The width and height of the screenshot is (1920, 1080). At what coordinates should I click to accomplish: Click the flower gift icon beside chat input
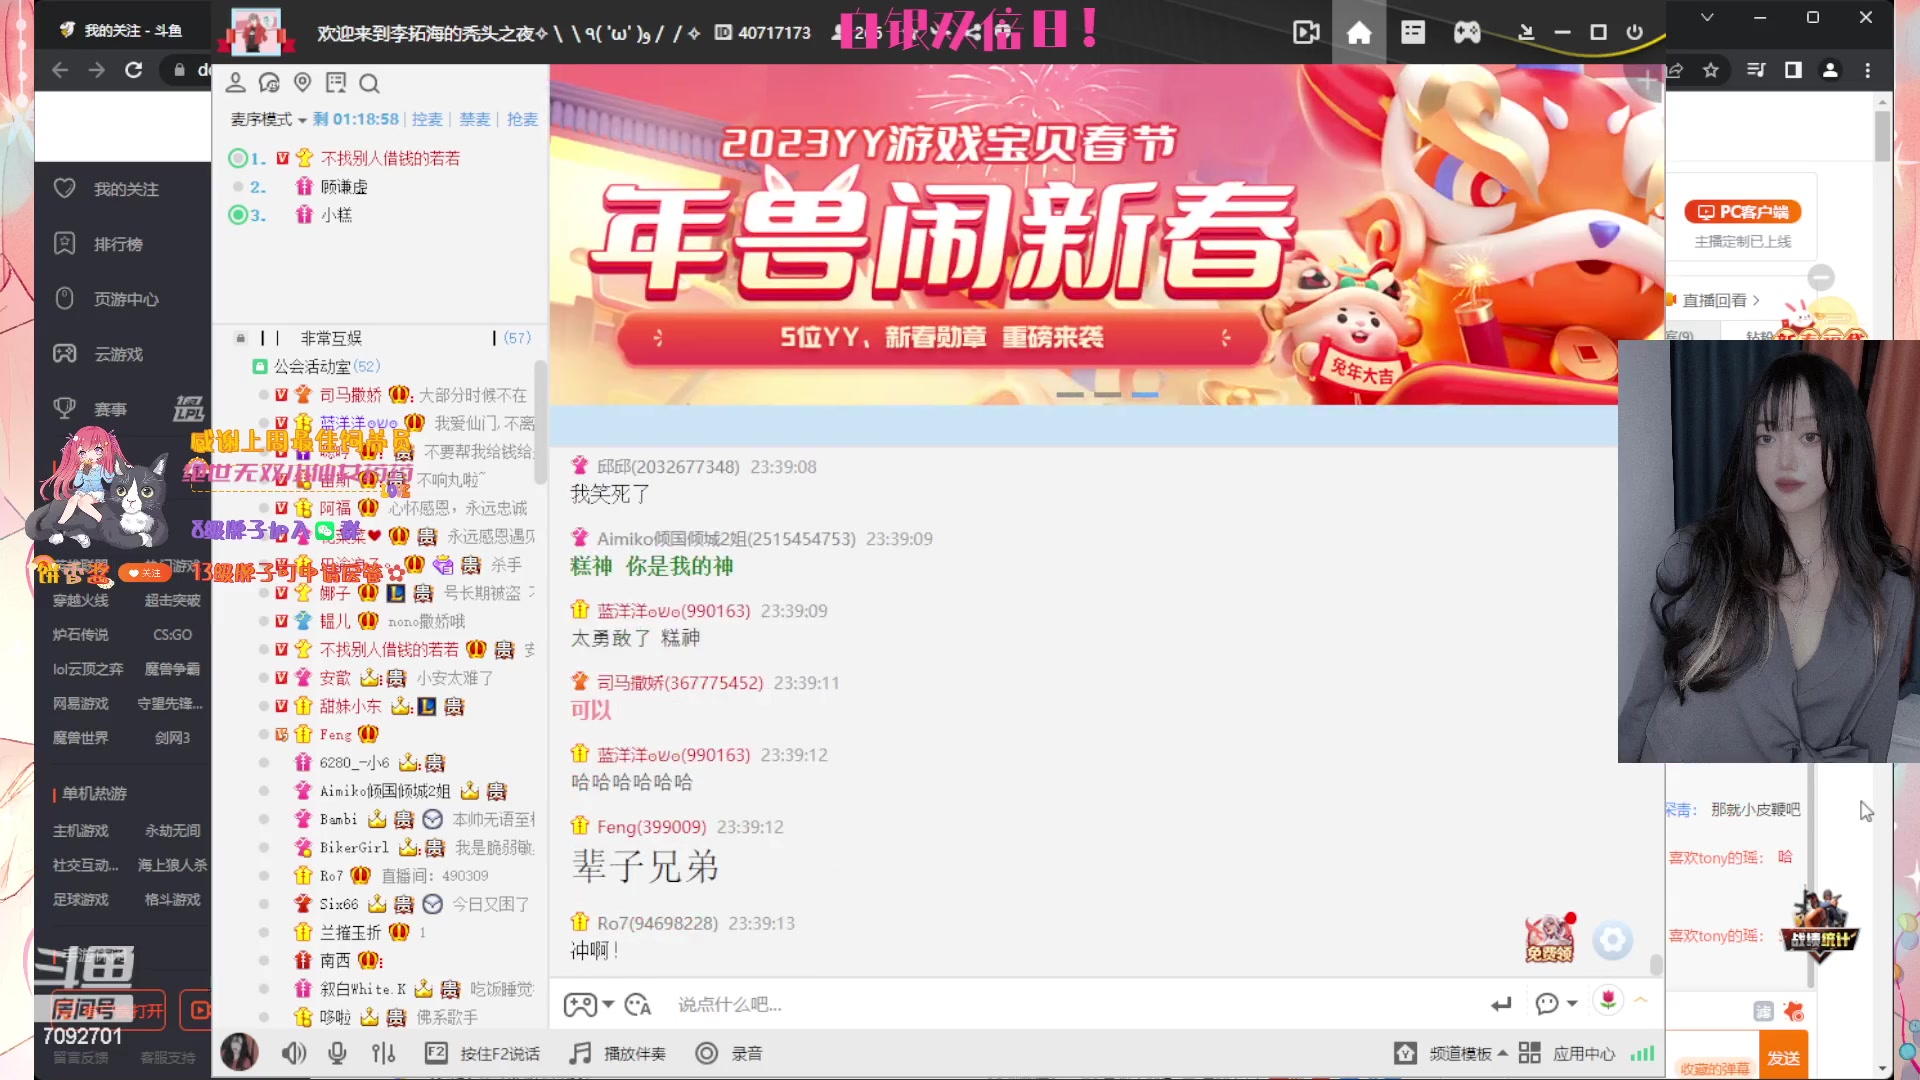(x=1608, y=1000)
